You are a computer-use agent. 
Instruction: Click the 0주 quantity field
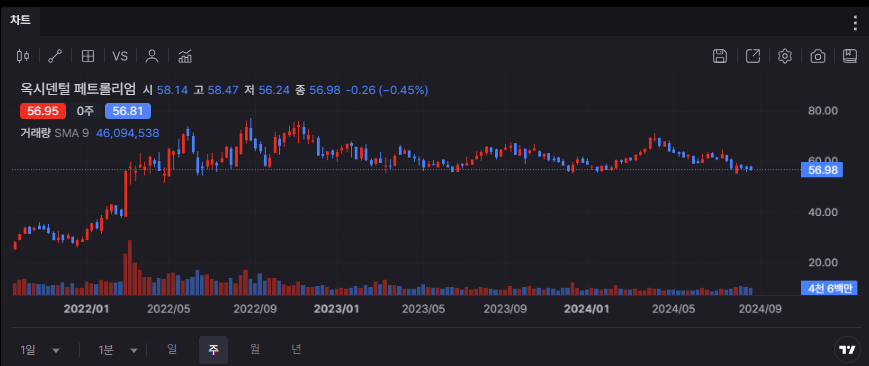(x=85, y=111)
